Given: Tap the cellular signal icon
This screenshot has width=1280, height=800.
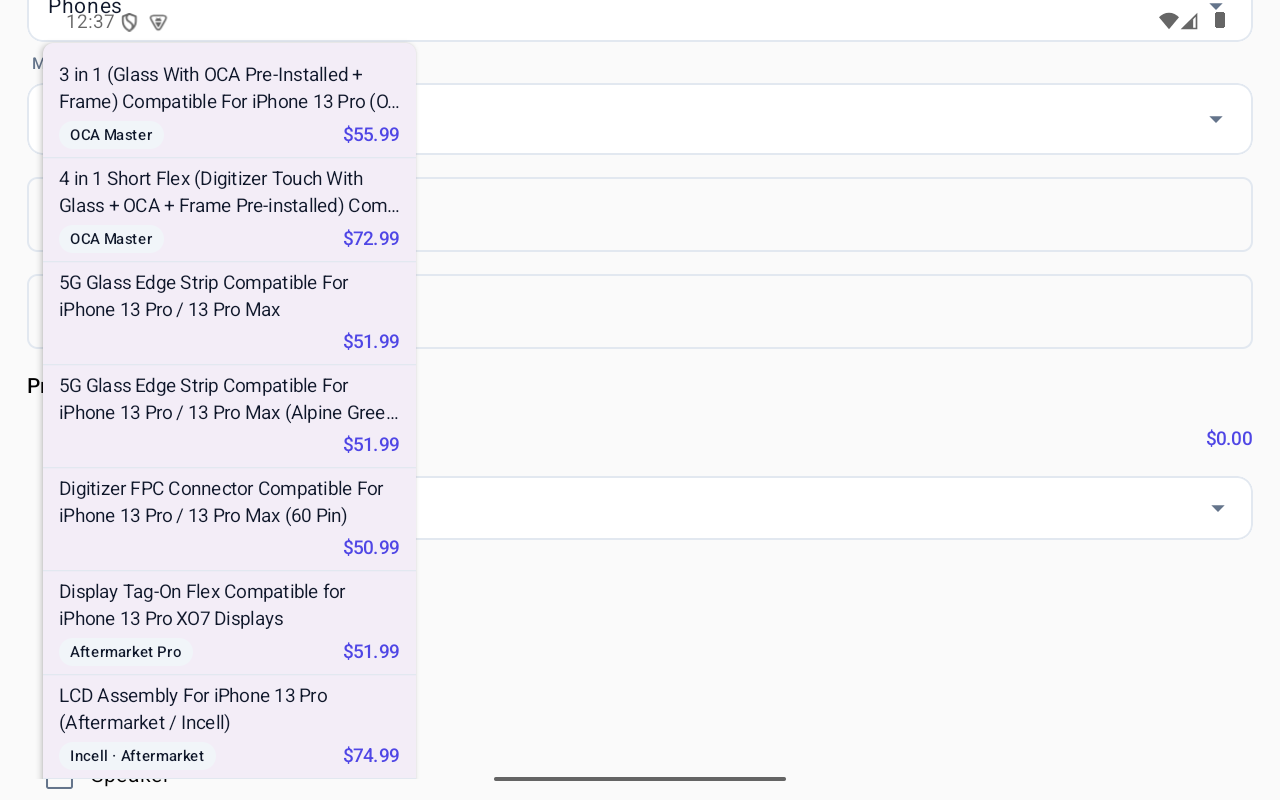Looking at the screenshot, I should (x=1189, y=21).
